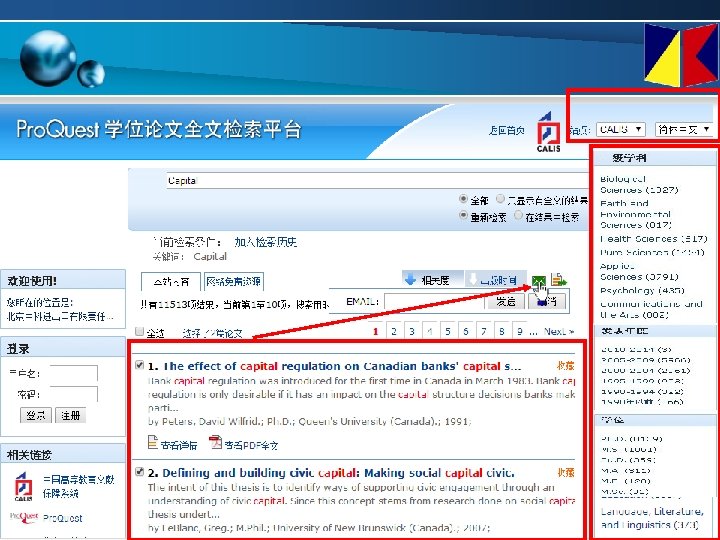The width and height of the screenshot is (720, 540).
Task: Bookmark result 1 via 收藏 link
Action: click(566, 366)
